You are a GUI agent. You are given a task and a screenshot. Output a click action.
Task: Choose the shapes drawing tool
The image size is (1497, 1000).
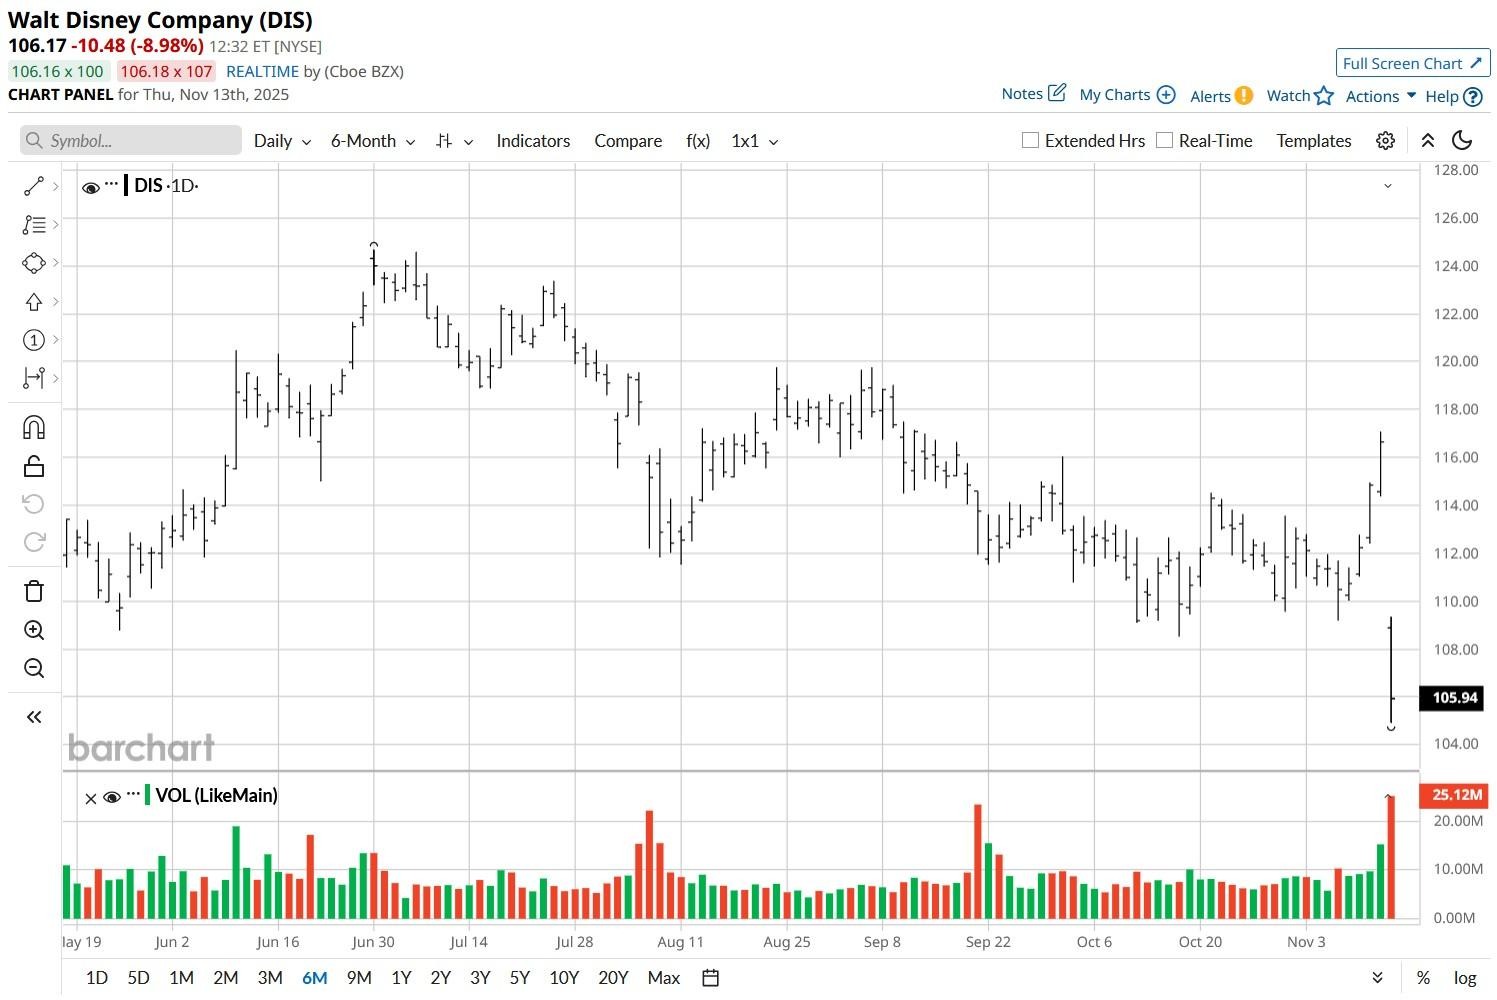click(x=33, y=263)
